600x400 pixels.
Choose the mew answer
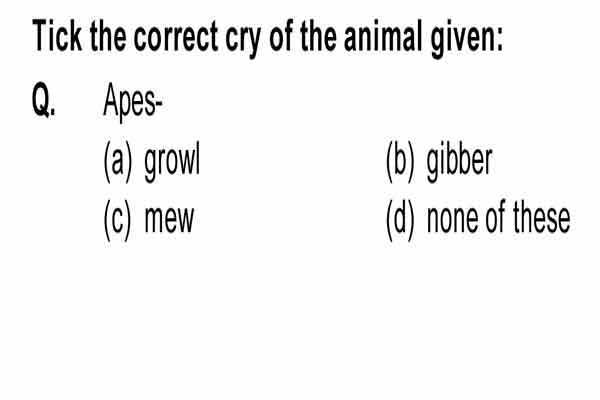click(x=149, y=219)
